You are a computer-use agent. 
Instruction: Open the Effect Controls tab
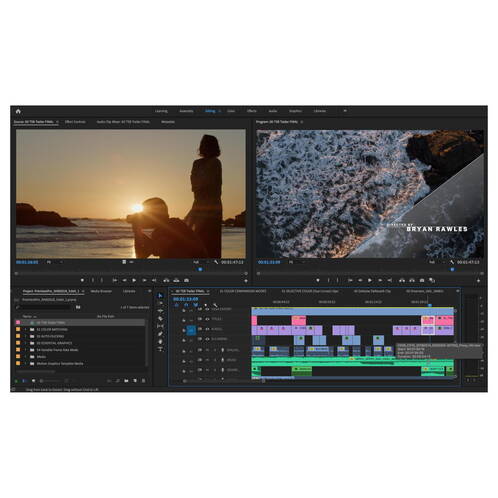point(75,122)
